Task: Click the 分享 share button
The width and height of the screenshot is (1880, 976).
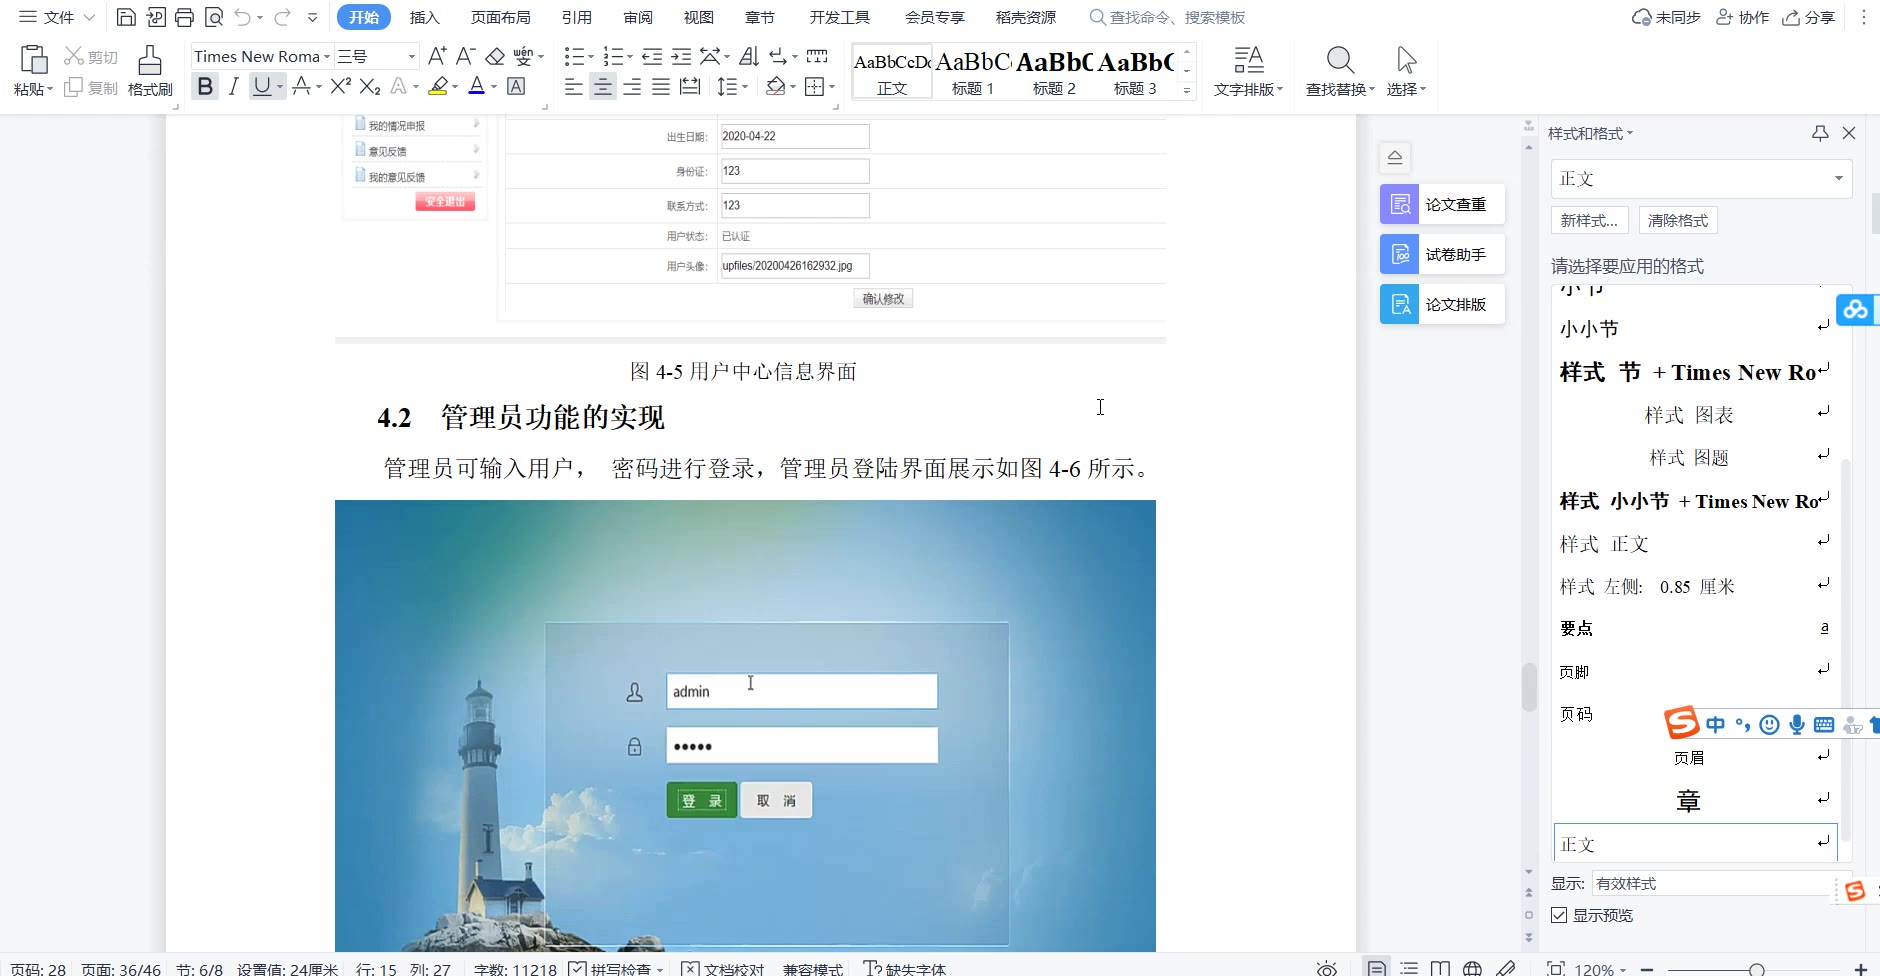Action: tap(1809, 17)
